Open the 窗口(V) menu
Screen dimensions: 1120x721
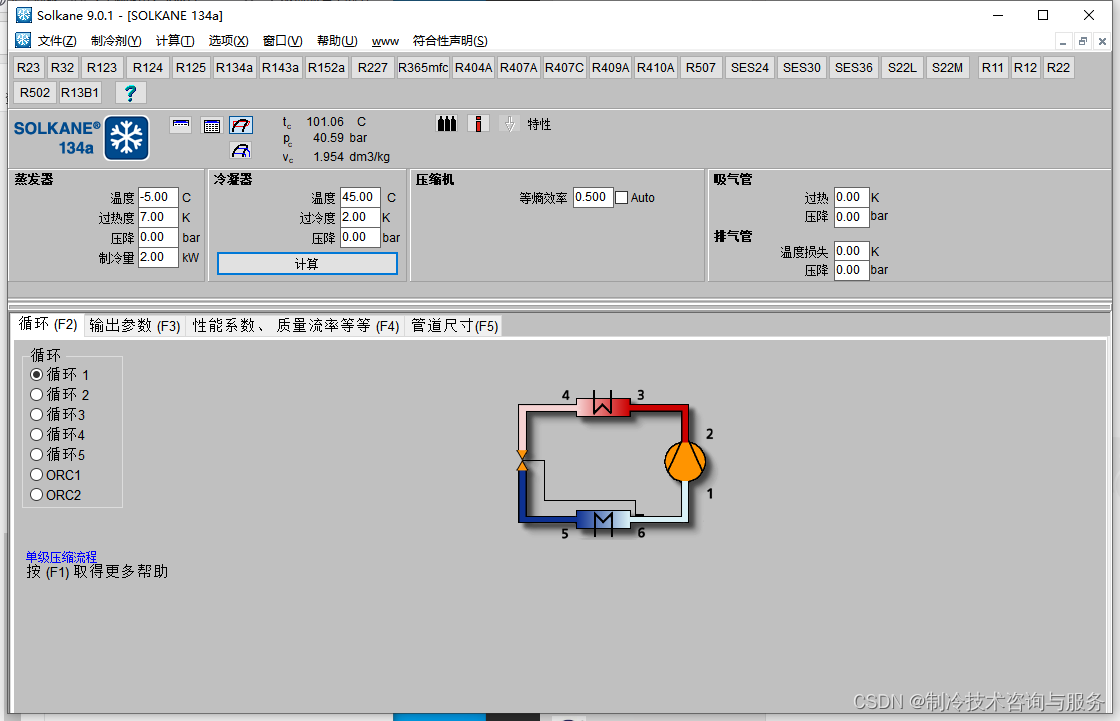coord(283,41)
